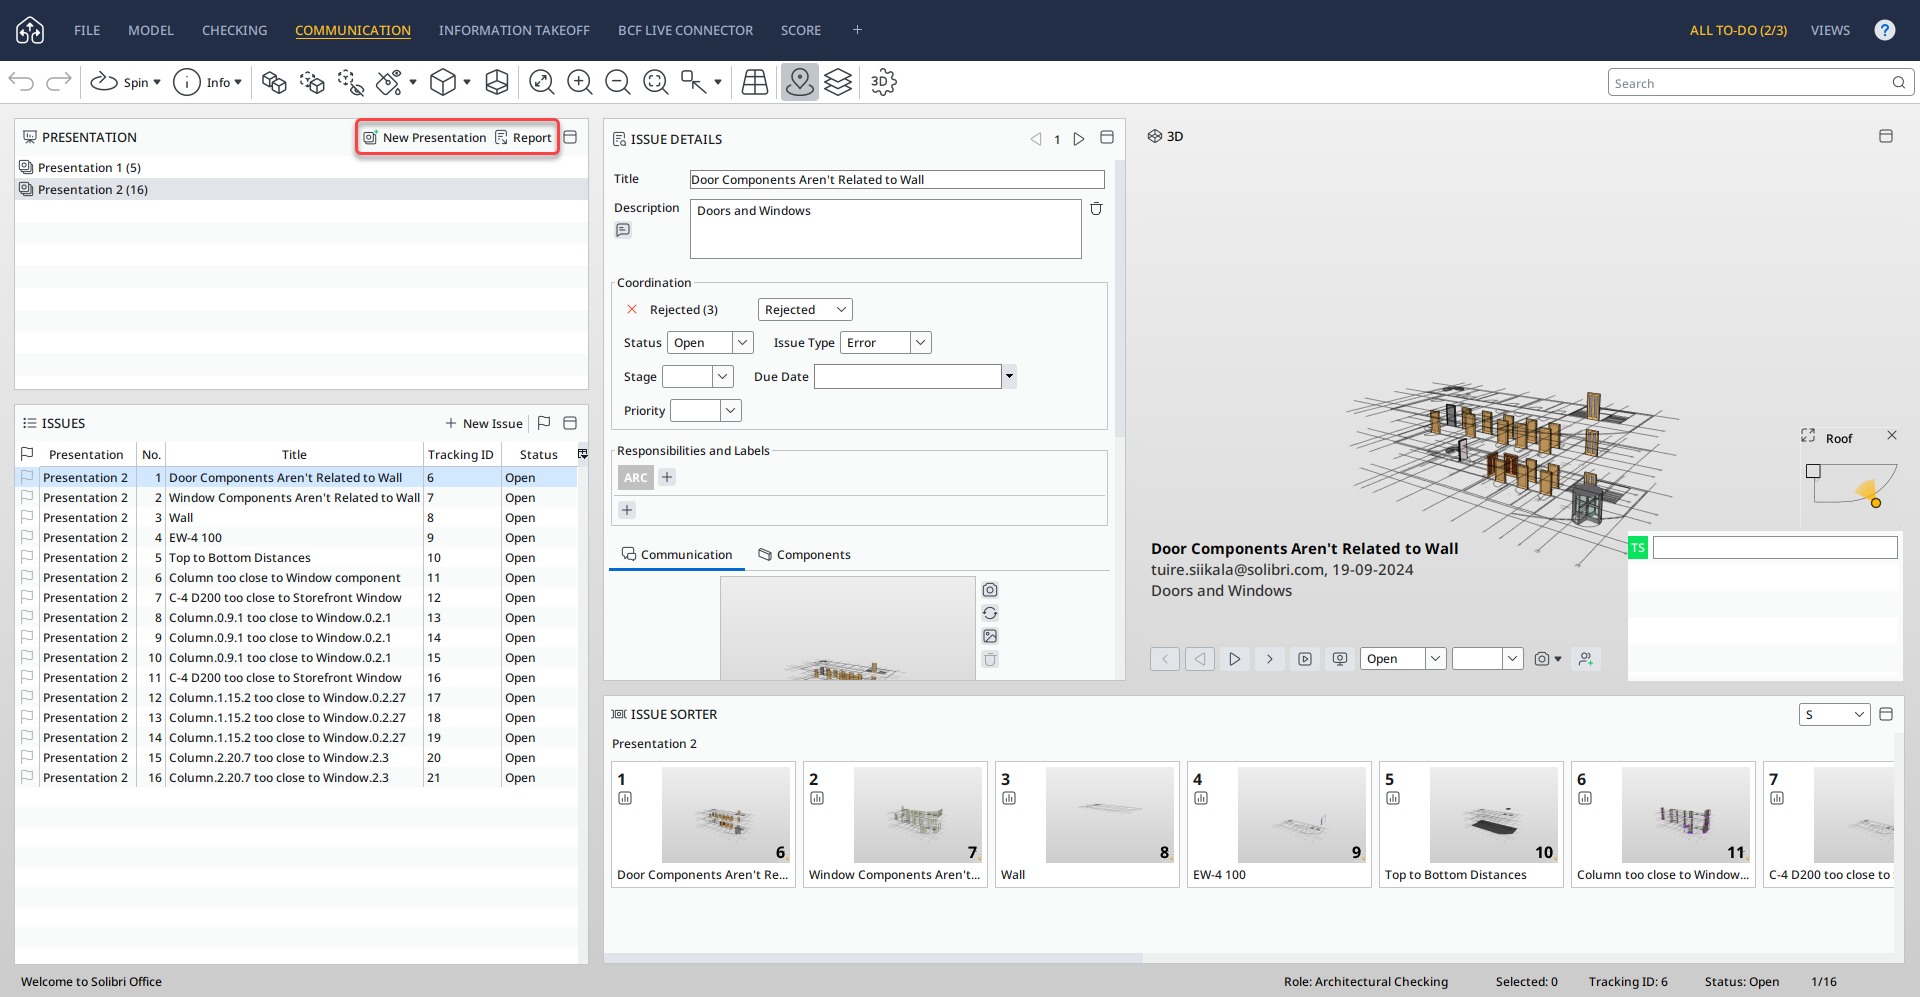Viewport: 1920px width, 997px height.
Task: Open the CHECKING menu tab
Action: [x=234, y=30]
